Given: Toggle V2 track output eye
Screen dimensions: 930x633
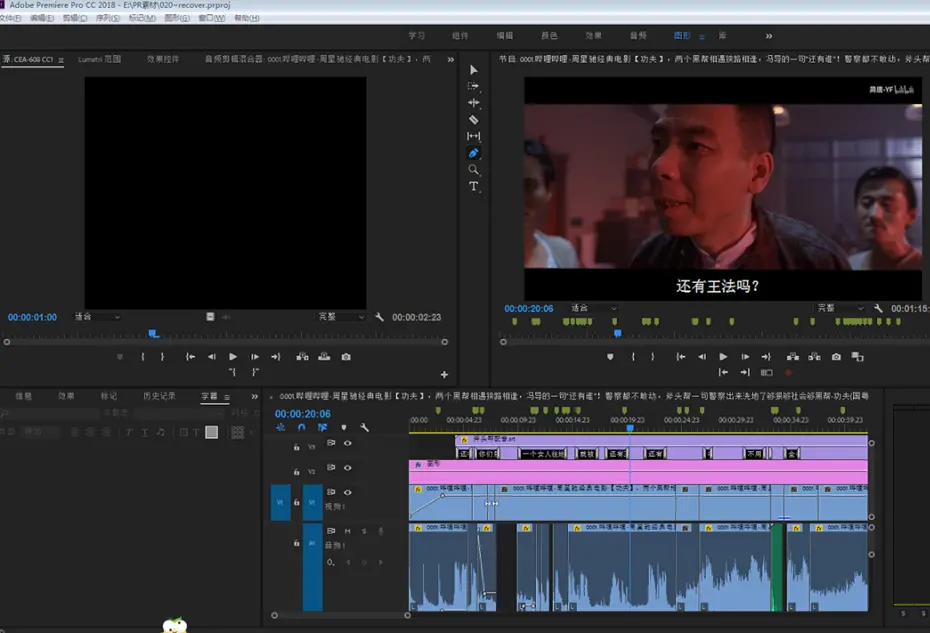Looking at the screenshot, I should [348, 467].
